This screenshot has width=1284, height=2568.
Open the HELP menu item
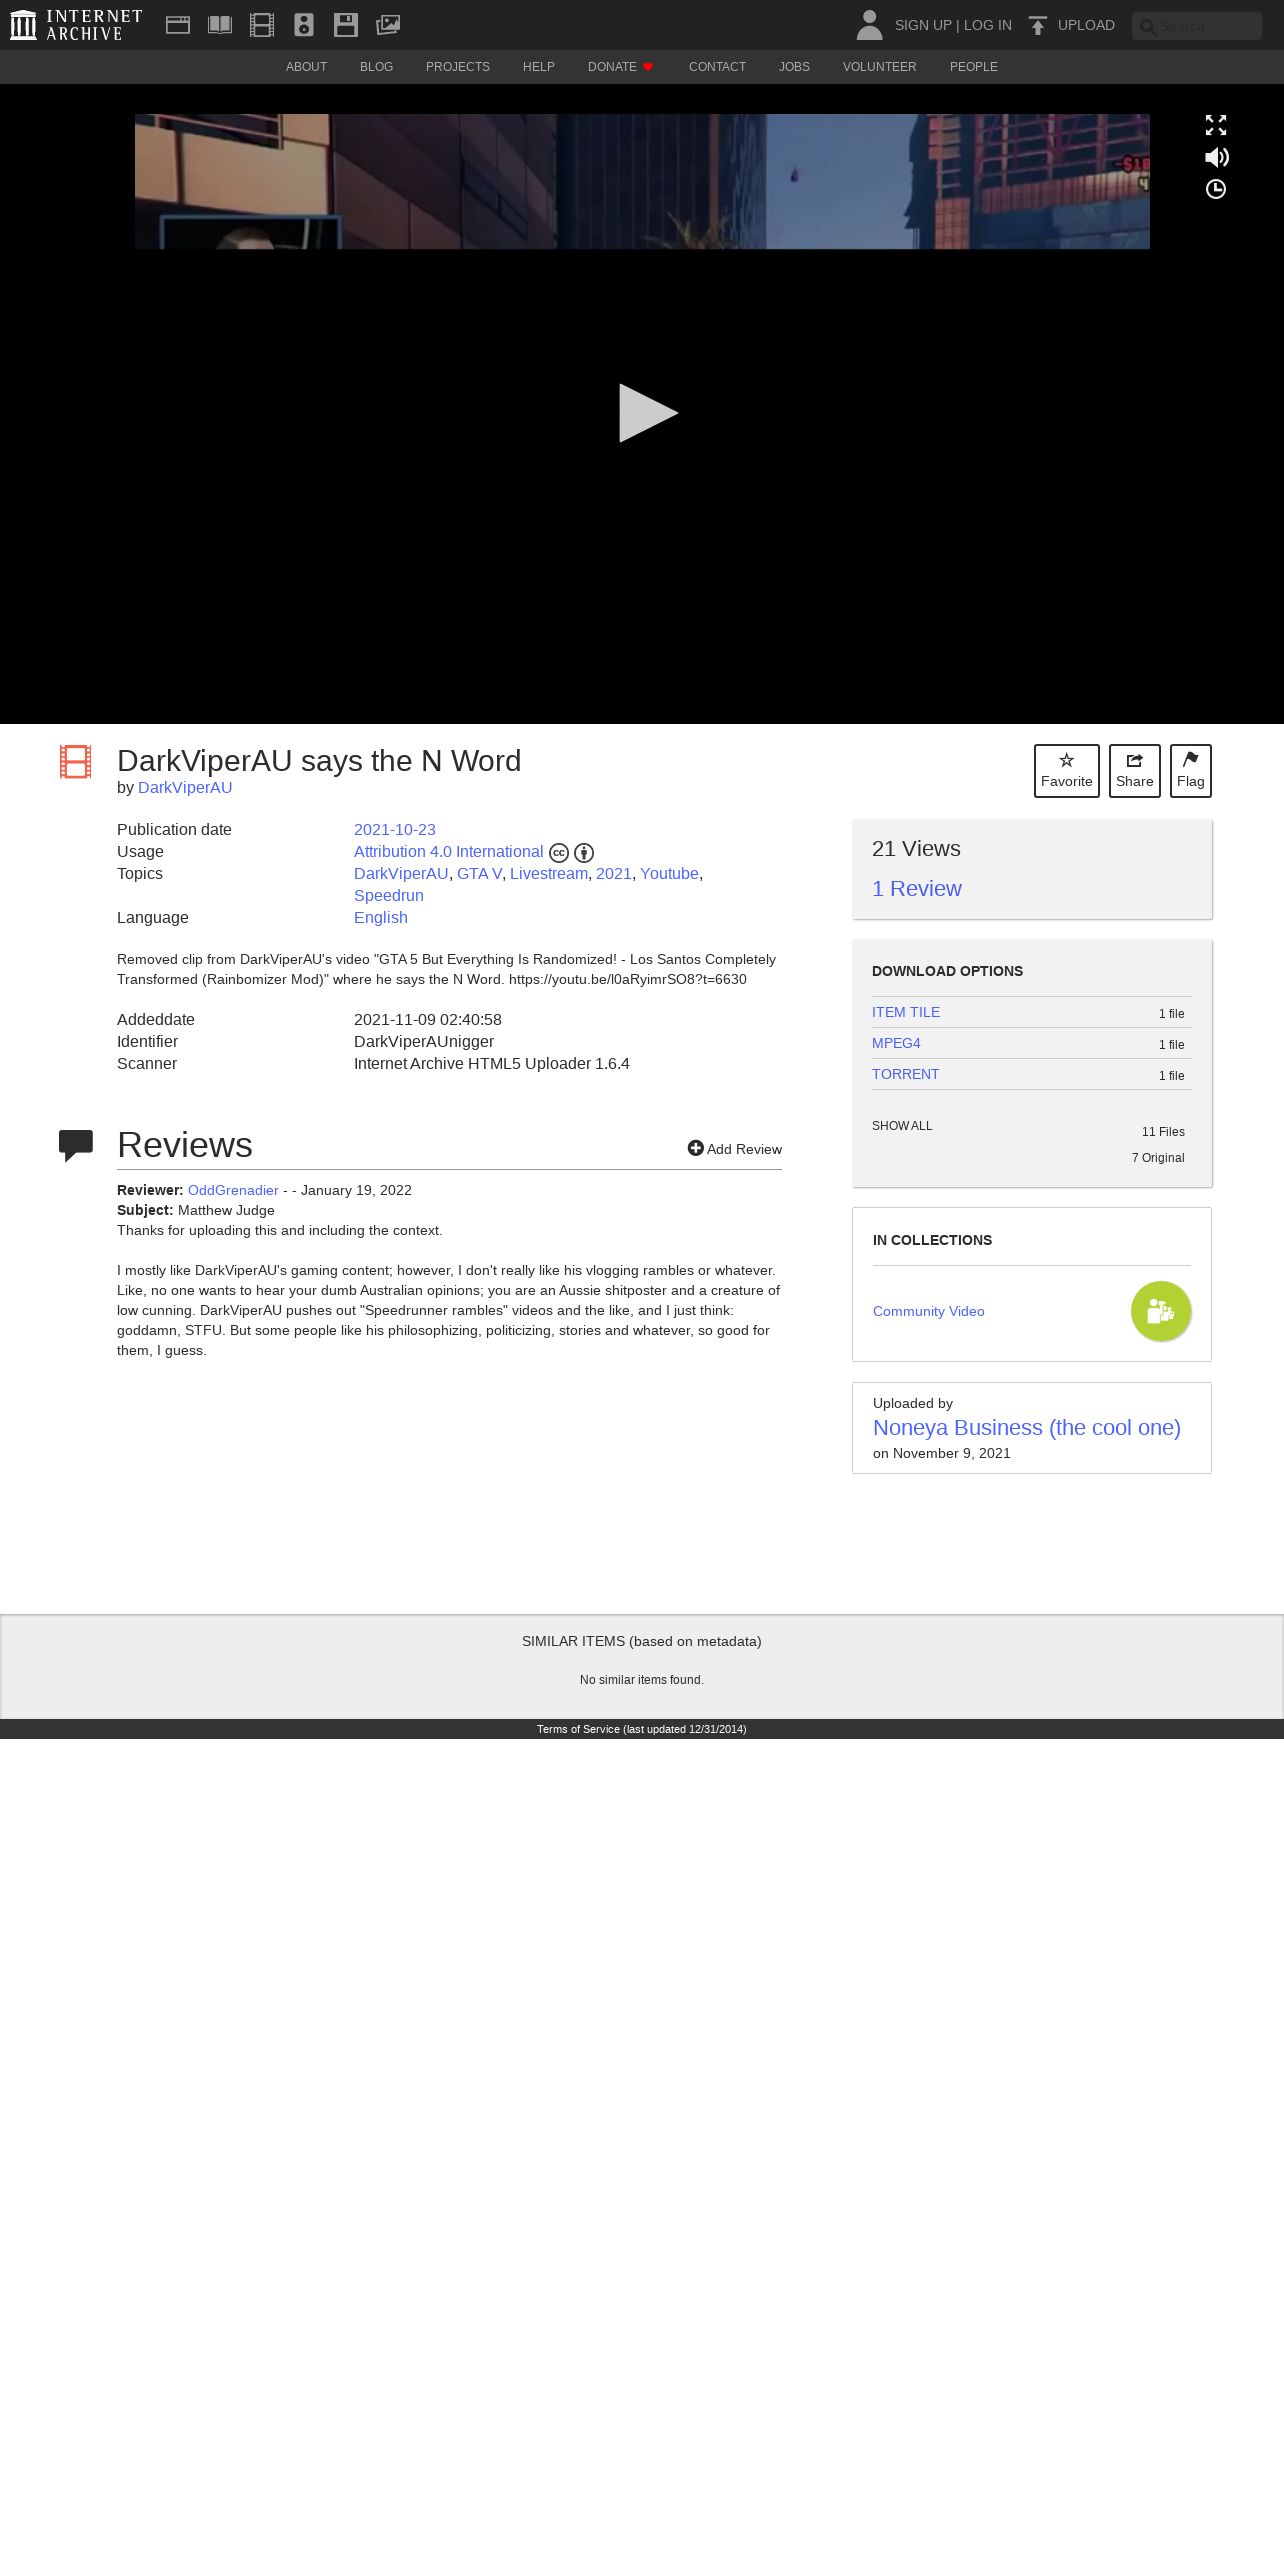539,67
